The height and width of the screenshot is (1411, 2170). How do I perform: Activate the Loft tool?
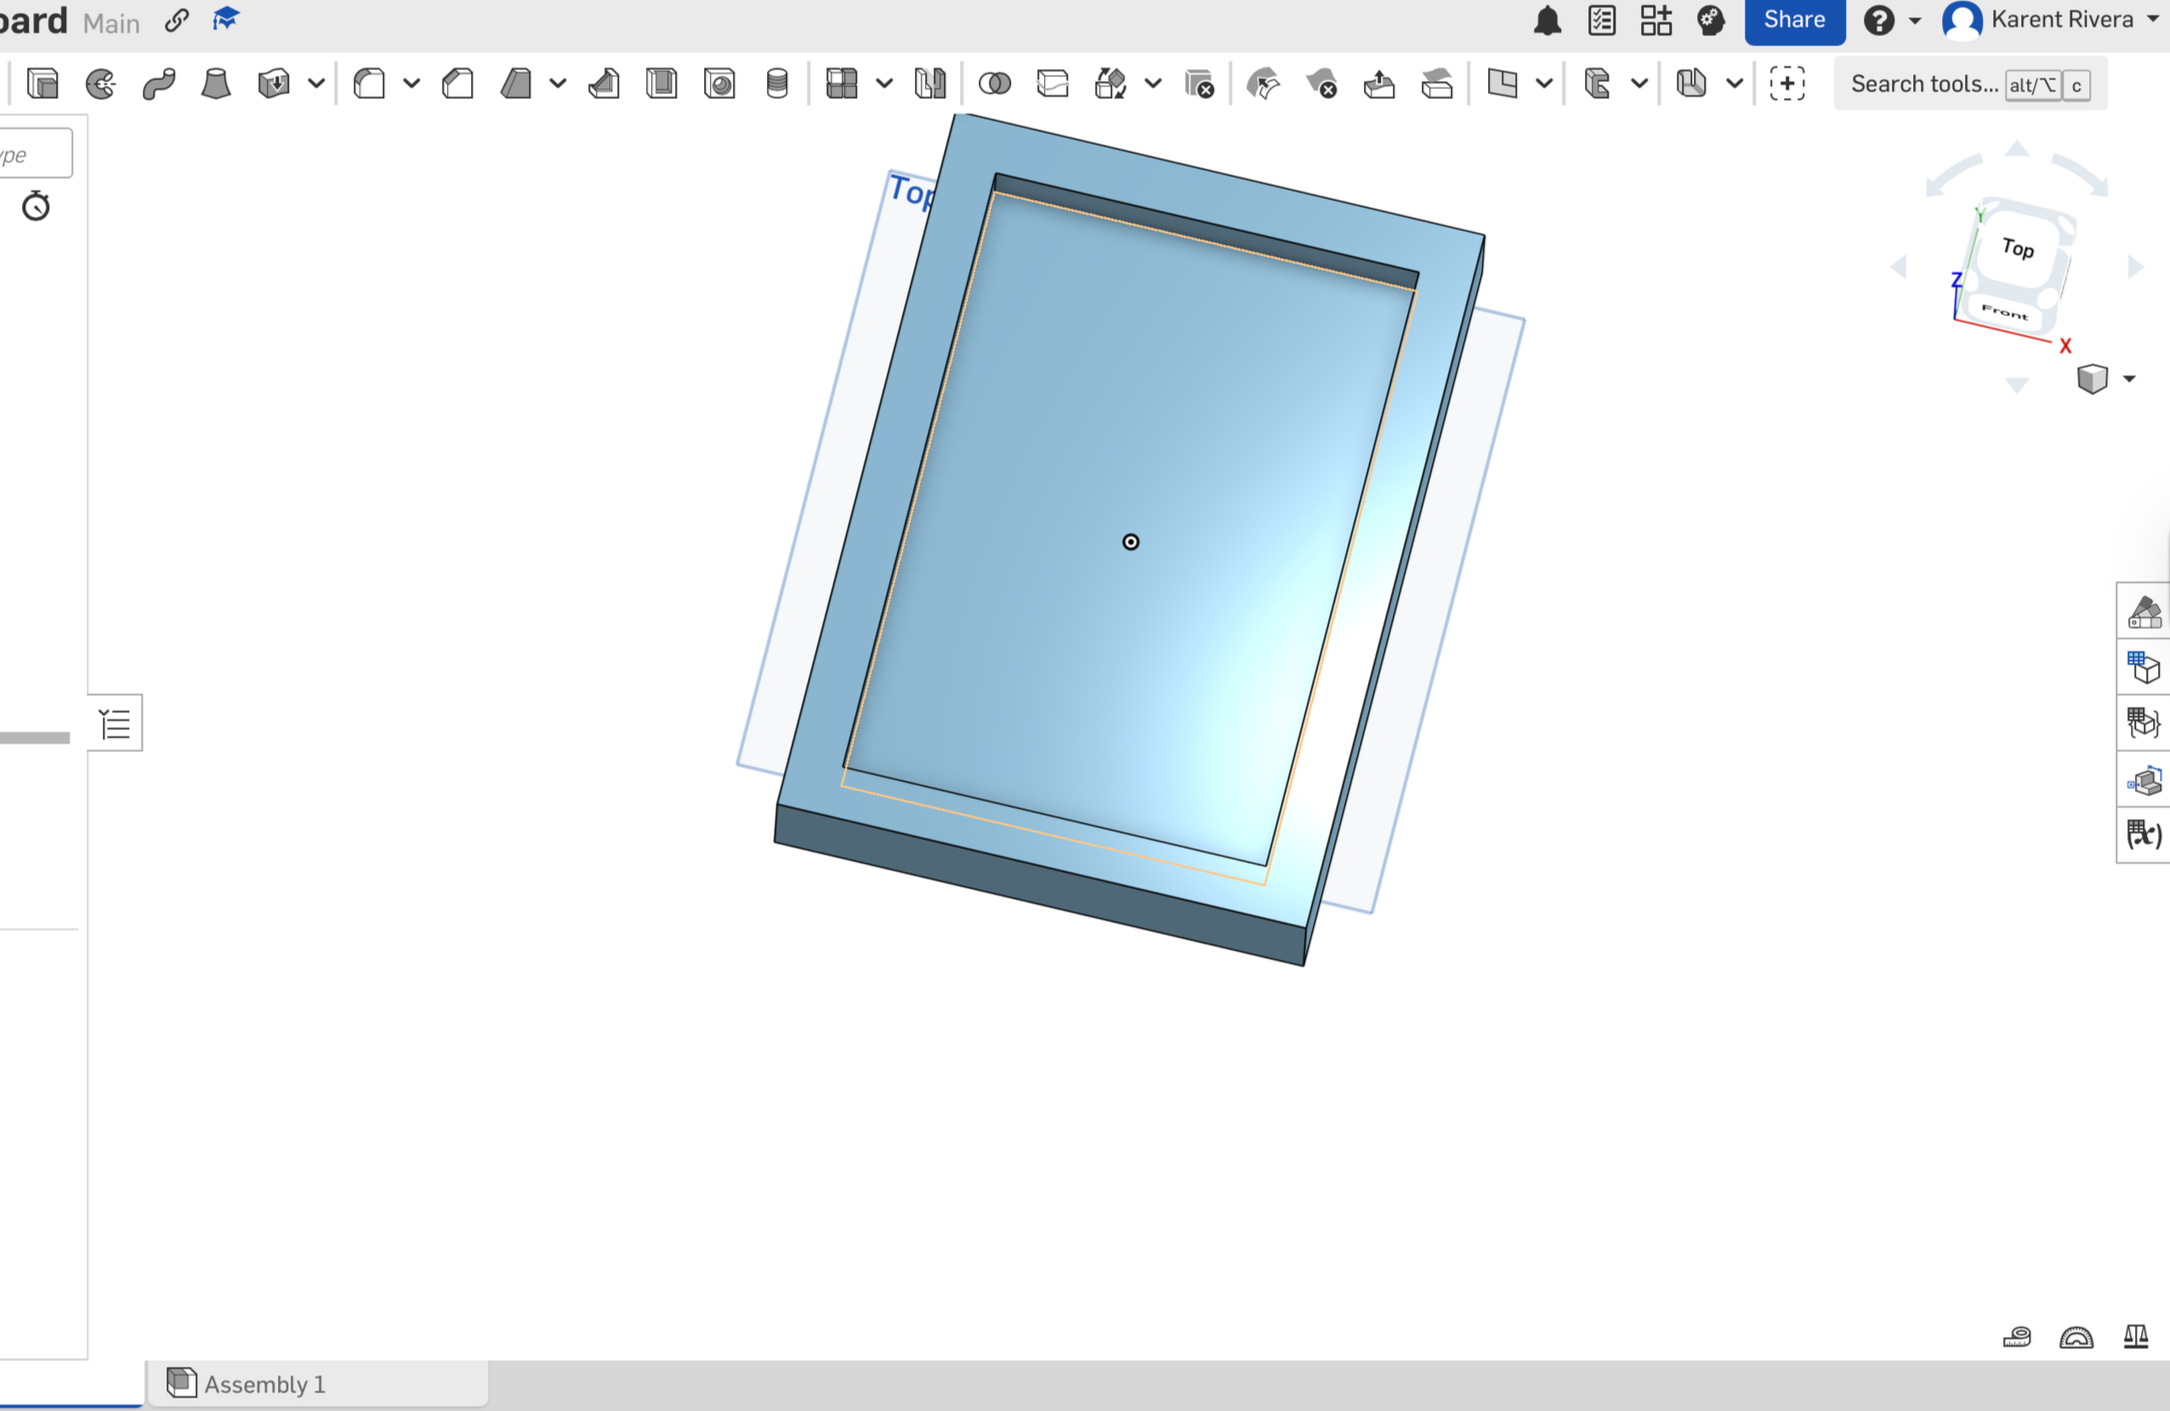(x=216, y=83)
